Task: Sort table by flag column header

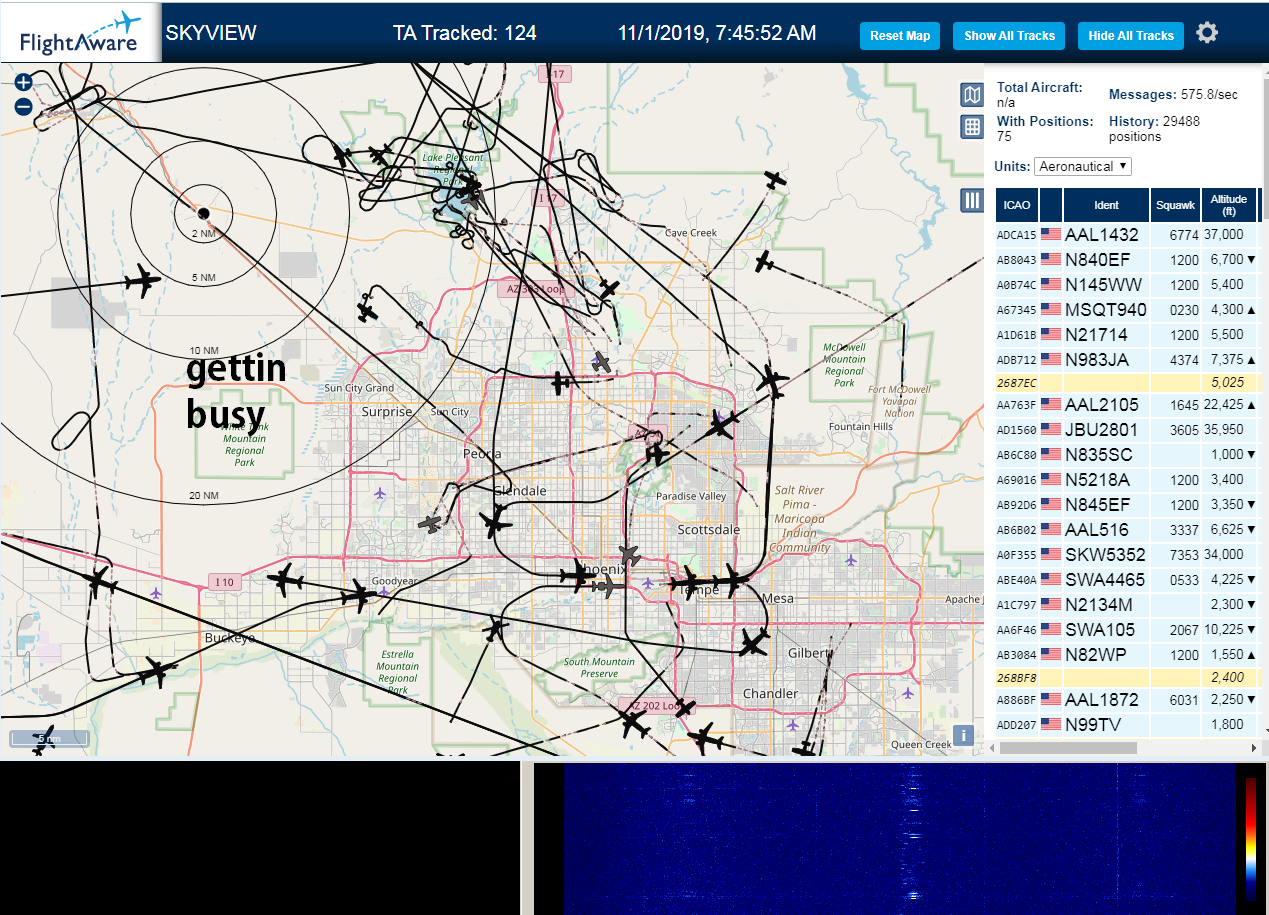Action: pyautogui.click(x=1051, y=204)
